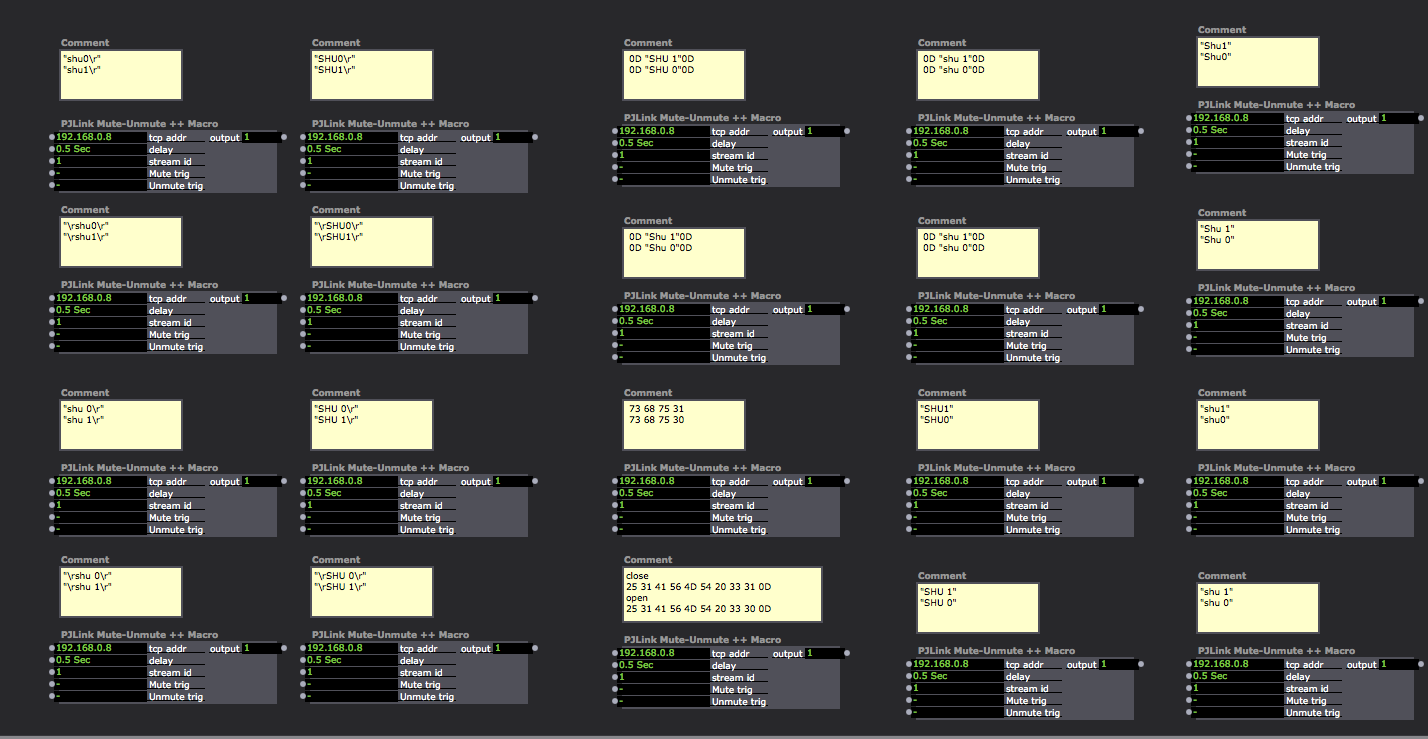
Task: Edit tcp addr value under "SHU 1" "SHU 0" comment
Action: coord(958,664)
